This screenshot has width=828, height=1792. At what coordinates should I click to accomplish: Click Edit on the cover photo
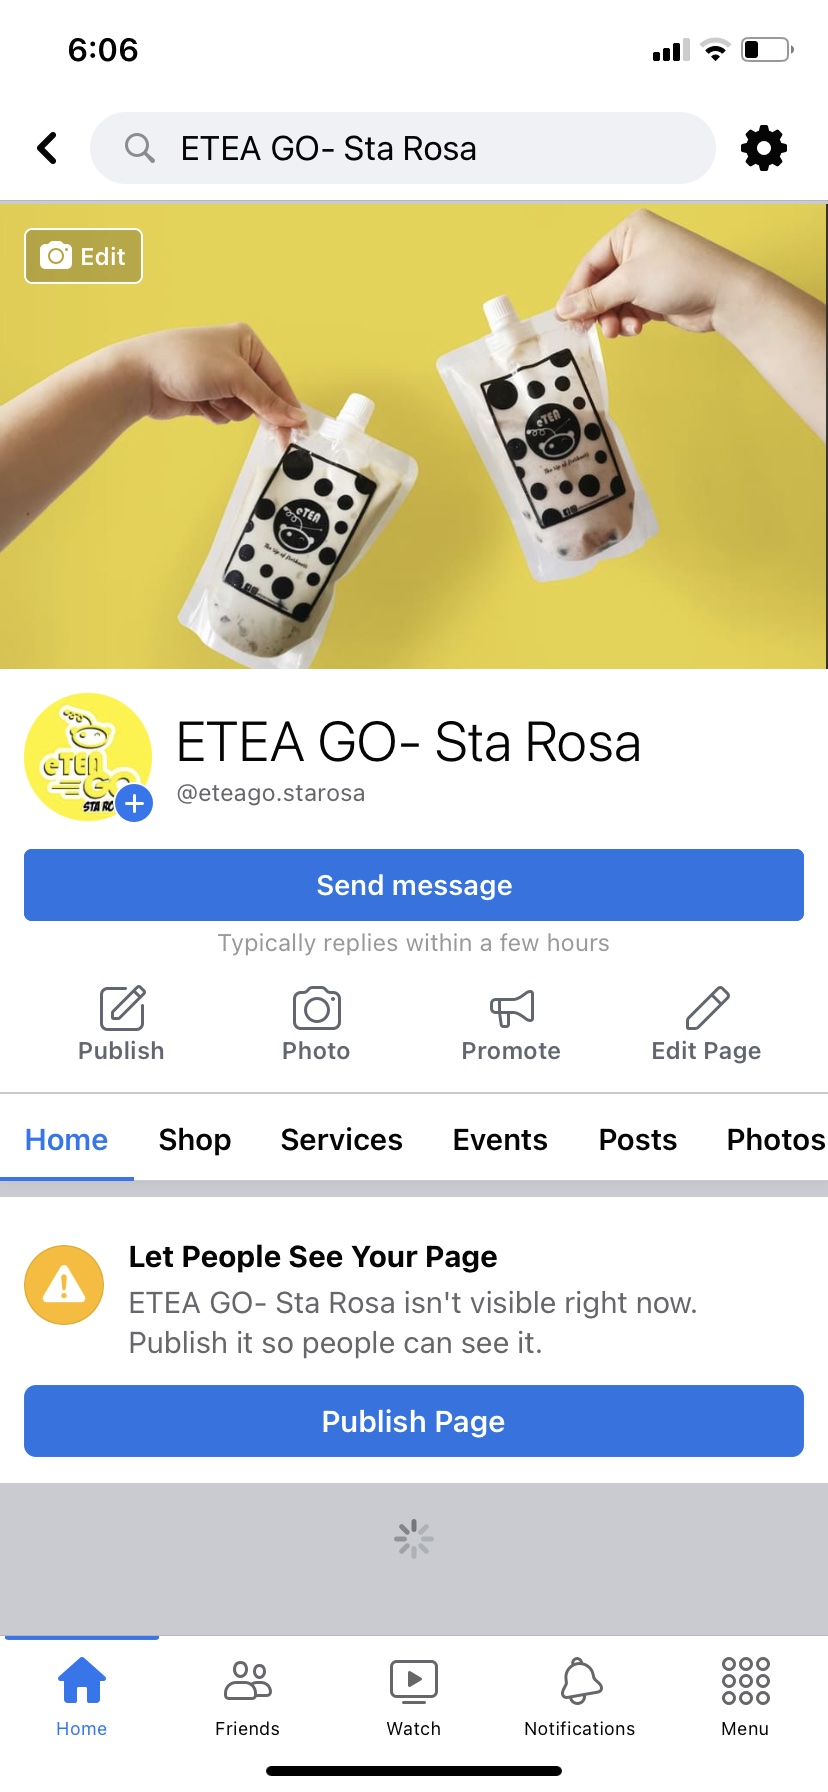click(83, 256)
